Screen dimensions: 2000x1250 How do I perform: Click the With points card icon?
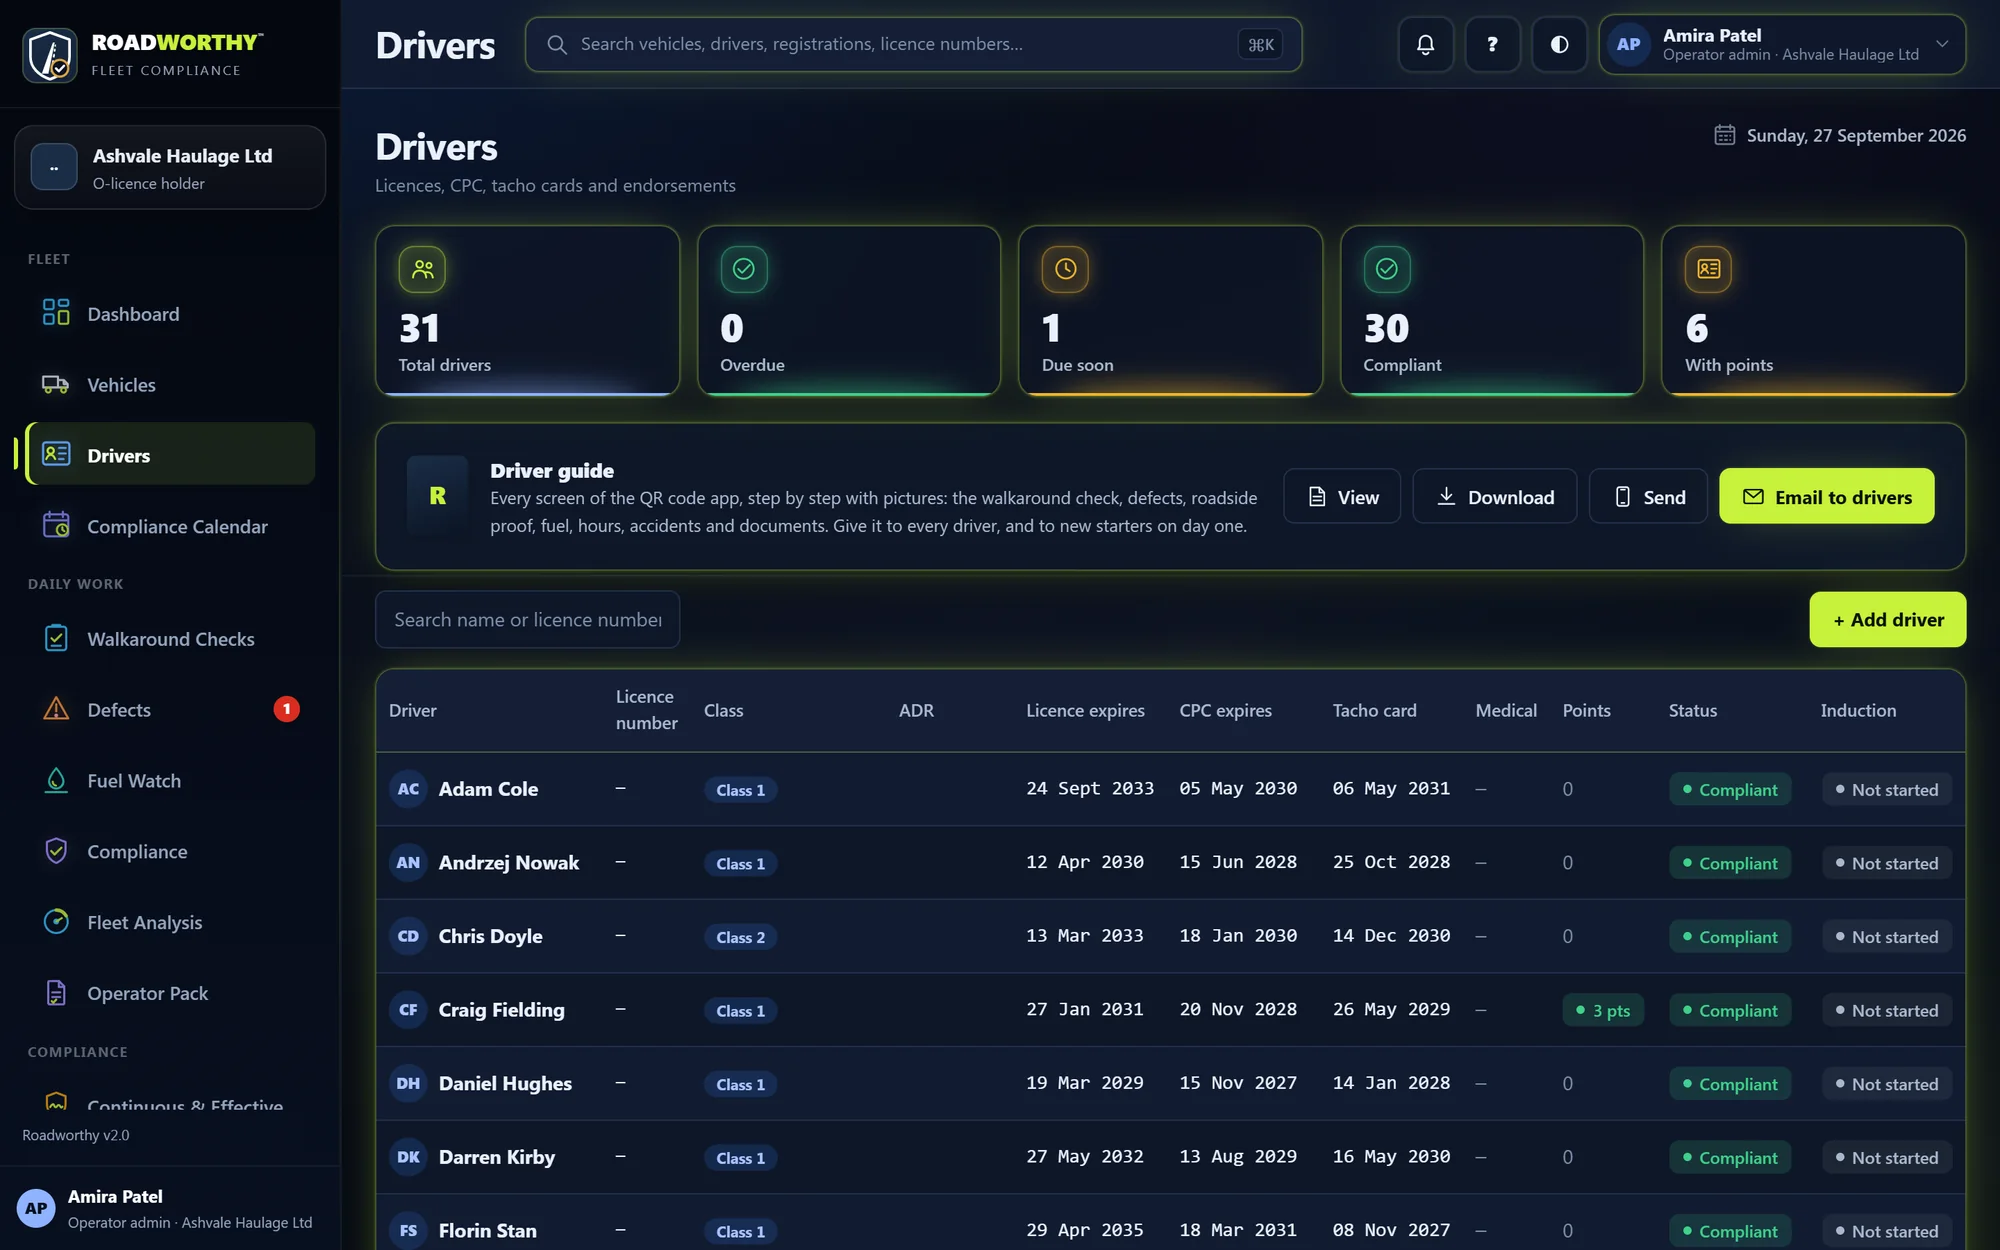[x=1708, y=269]
